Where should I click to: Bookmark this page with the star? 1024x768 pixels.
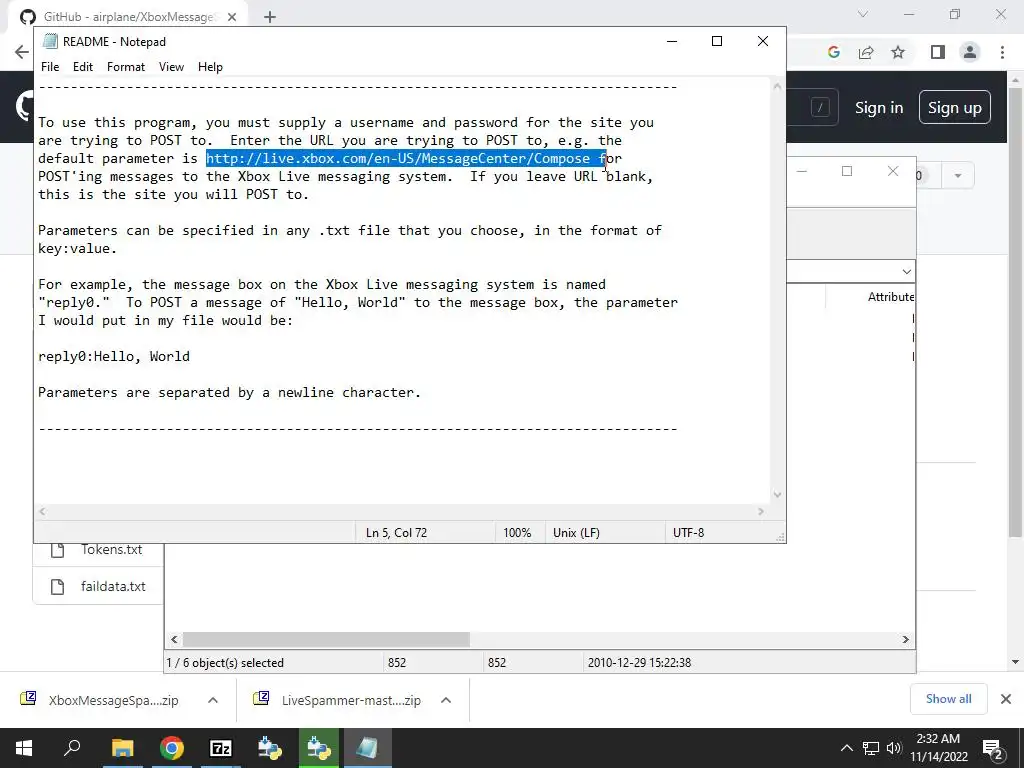[898, 52]
